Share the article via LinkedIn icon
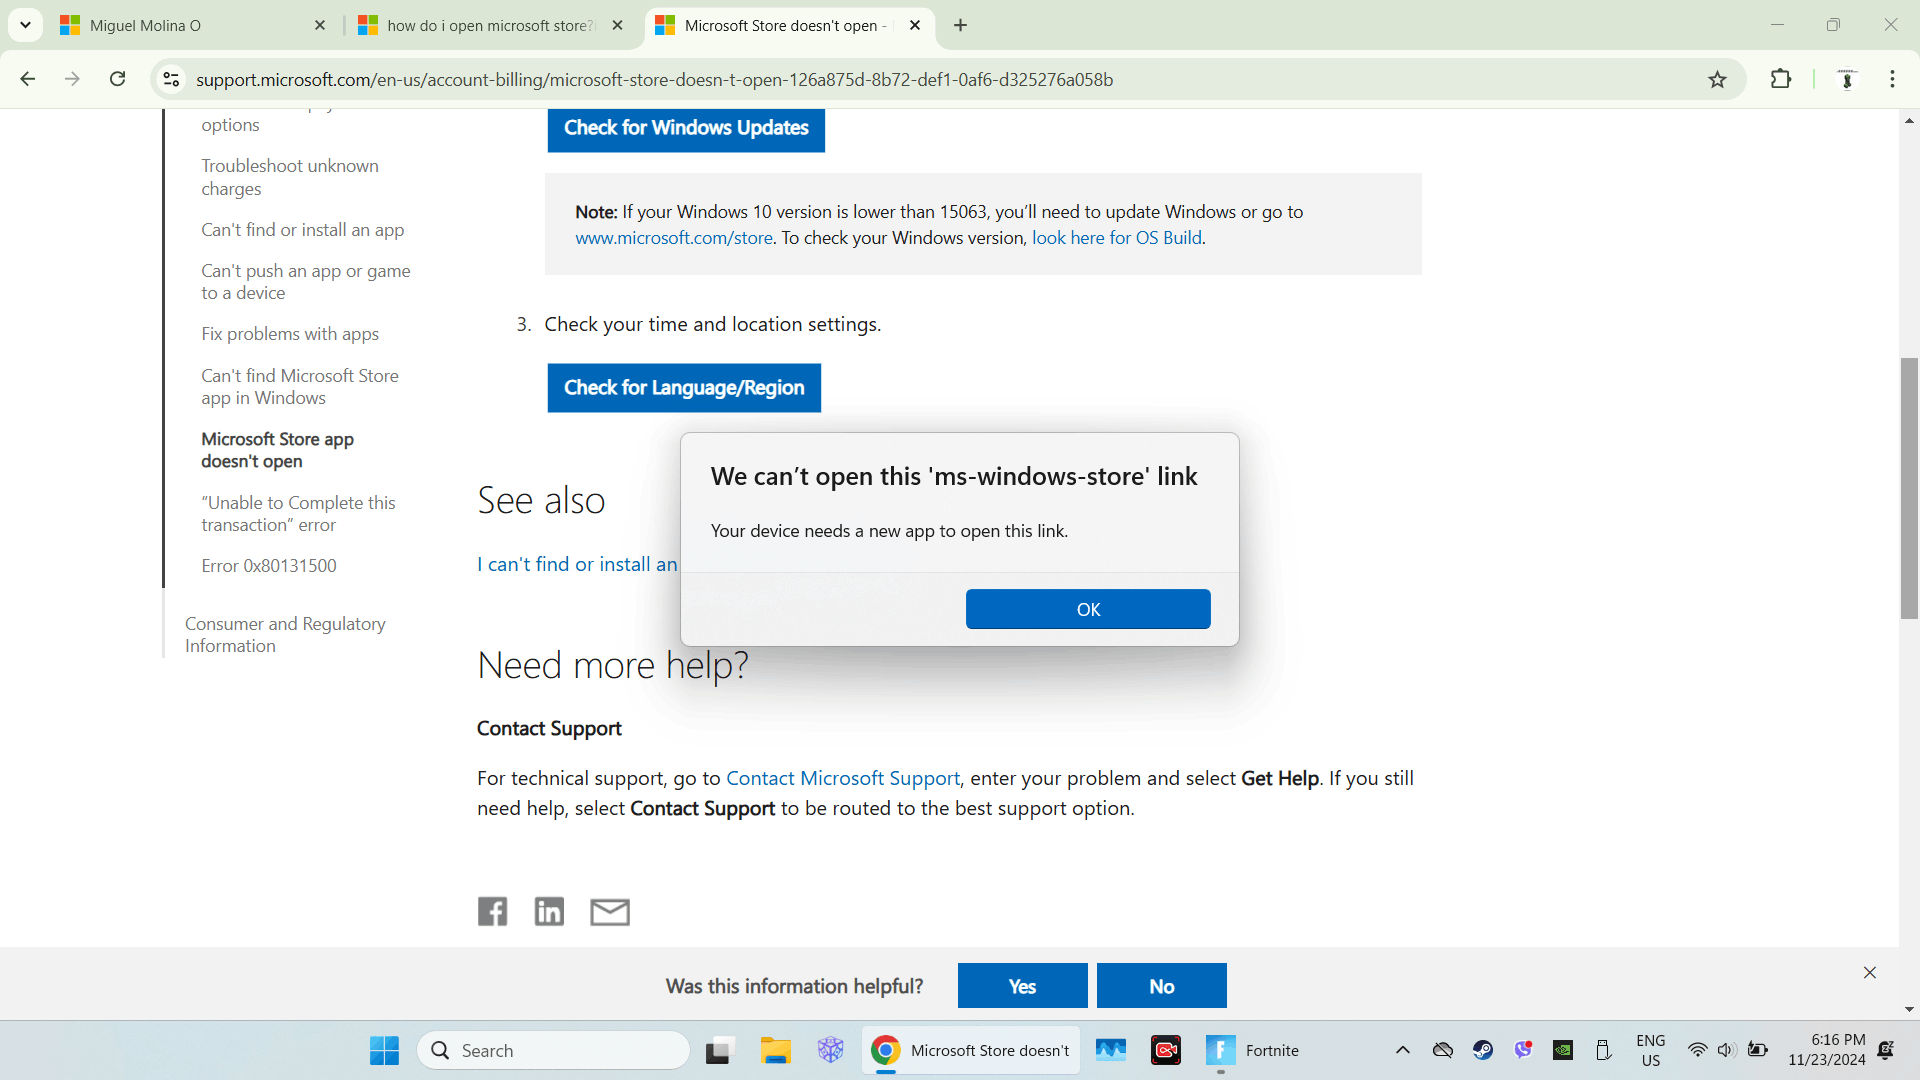Viewport: 1920px width, 1080px height. point(549,911)
